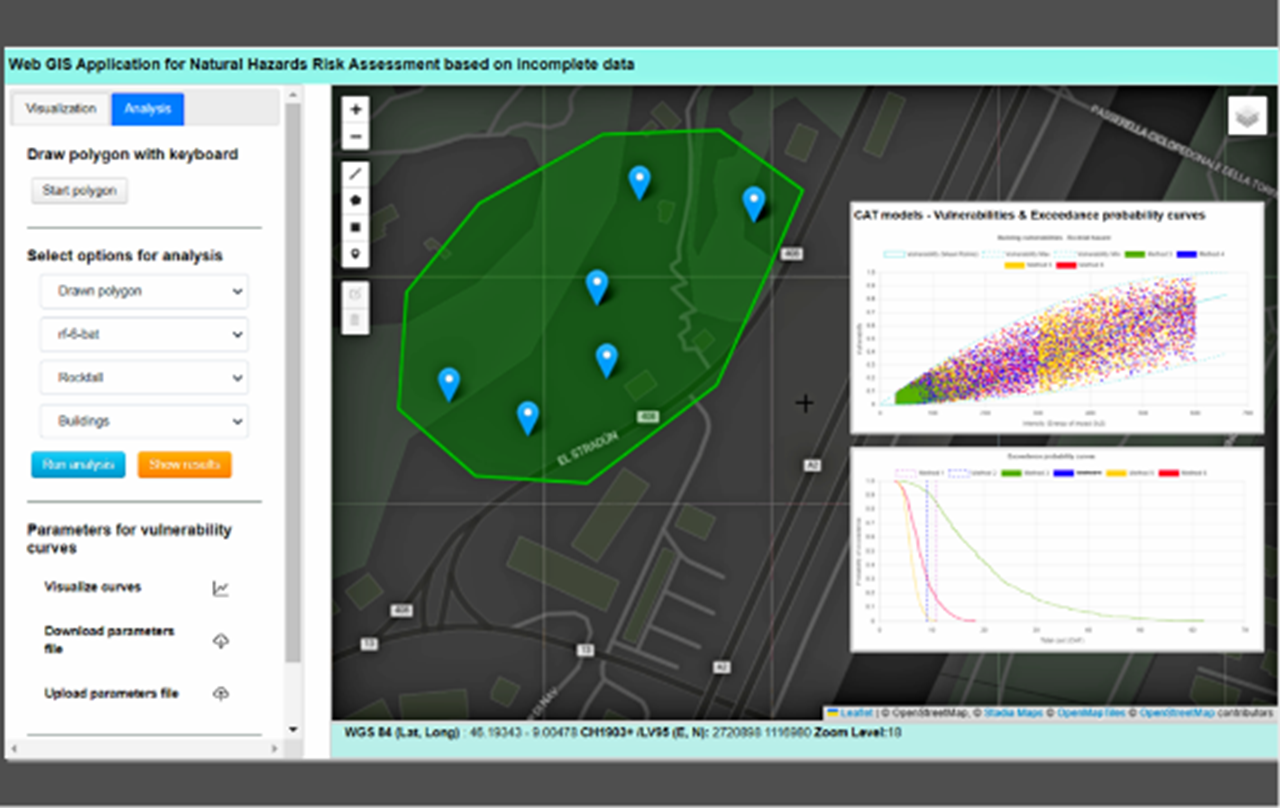Image resolution: width=1280 pixels, height=808 pixels.
Task: Select the draw polygon tool
Action: click(x=356, y=201)
